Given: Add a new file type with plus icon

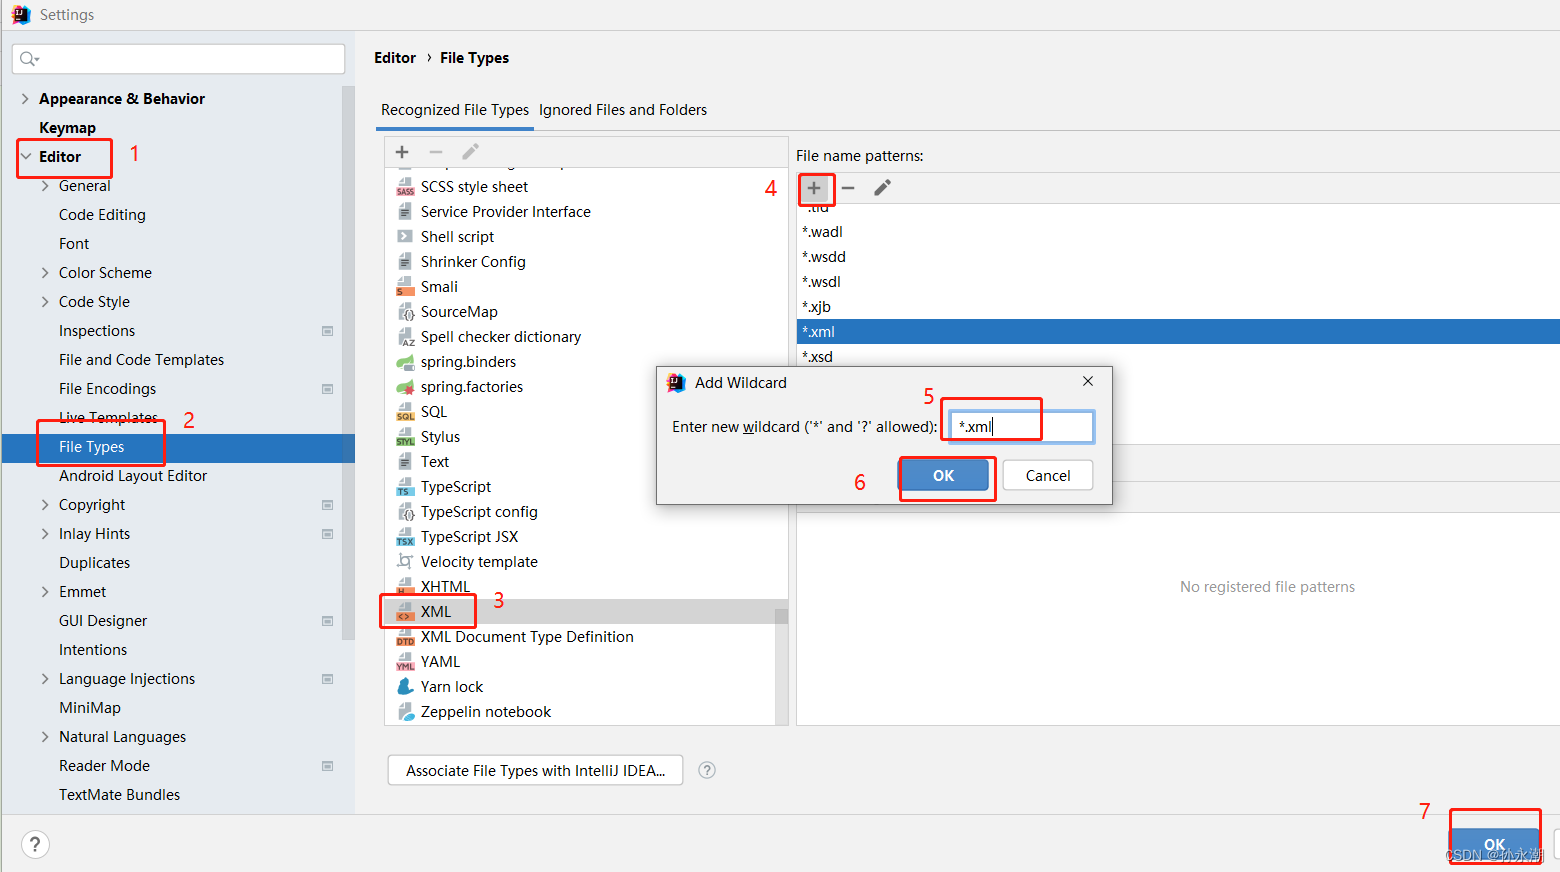Looking at the screenshot, I should point(402,152).
